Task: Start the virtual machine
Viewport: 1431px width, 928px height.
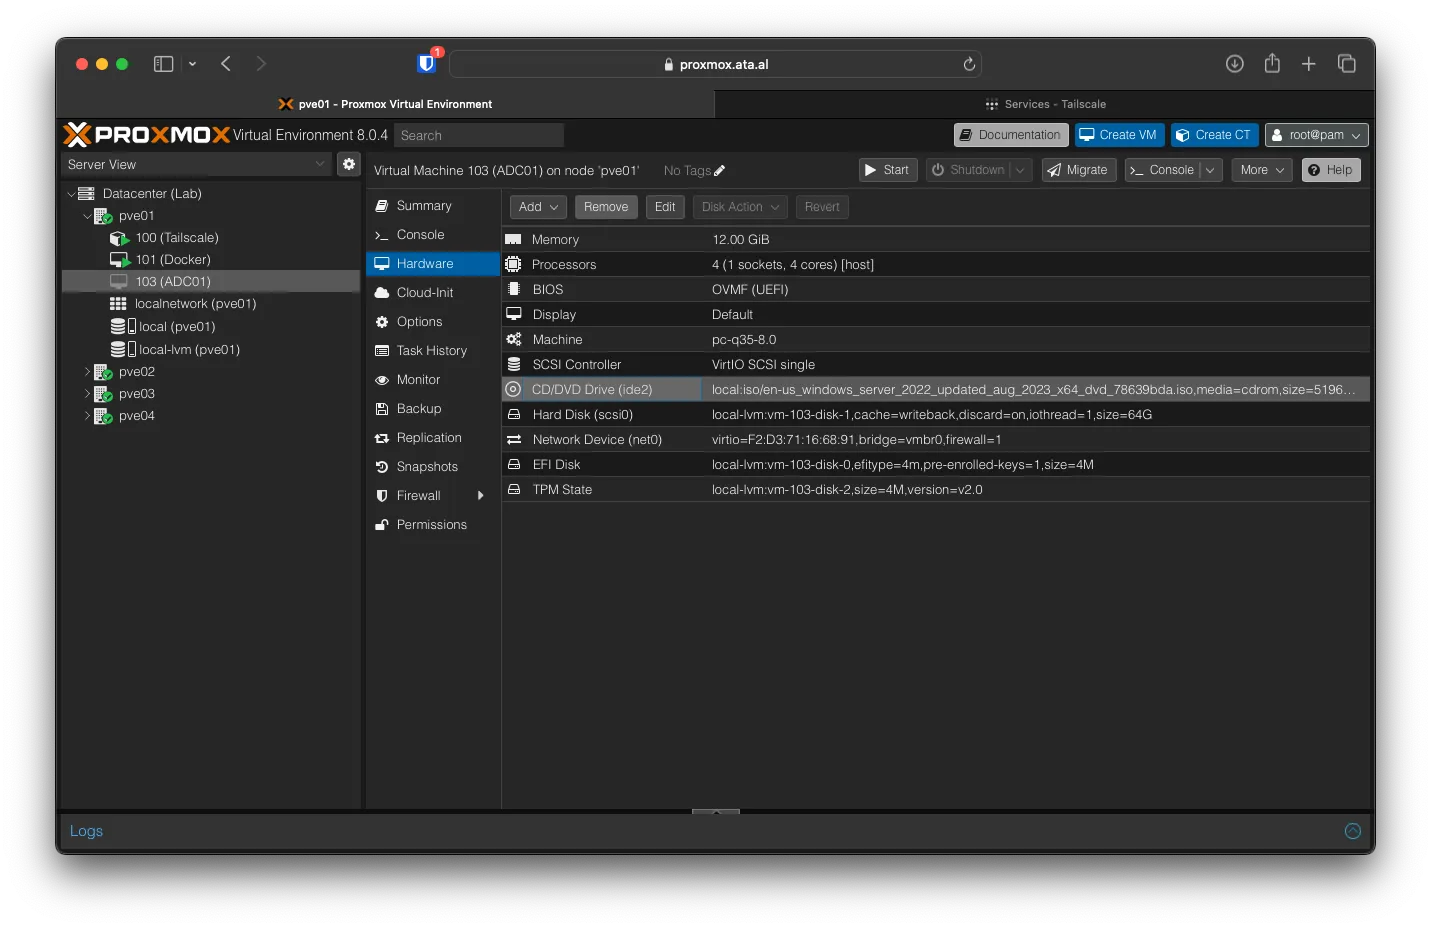Action: (x=887, y=170)
